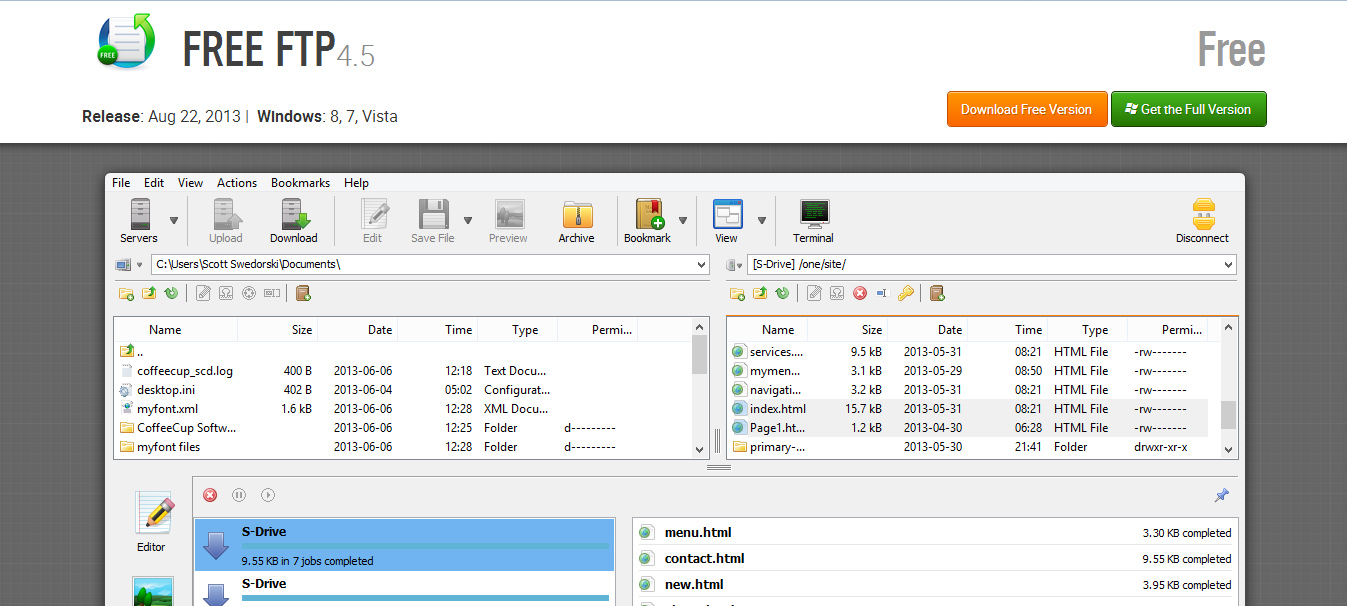Create new folder in local pane
Screen dimensions: 1347x606
tap(126, 294)
